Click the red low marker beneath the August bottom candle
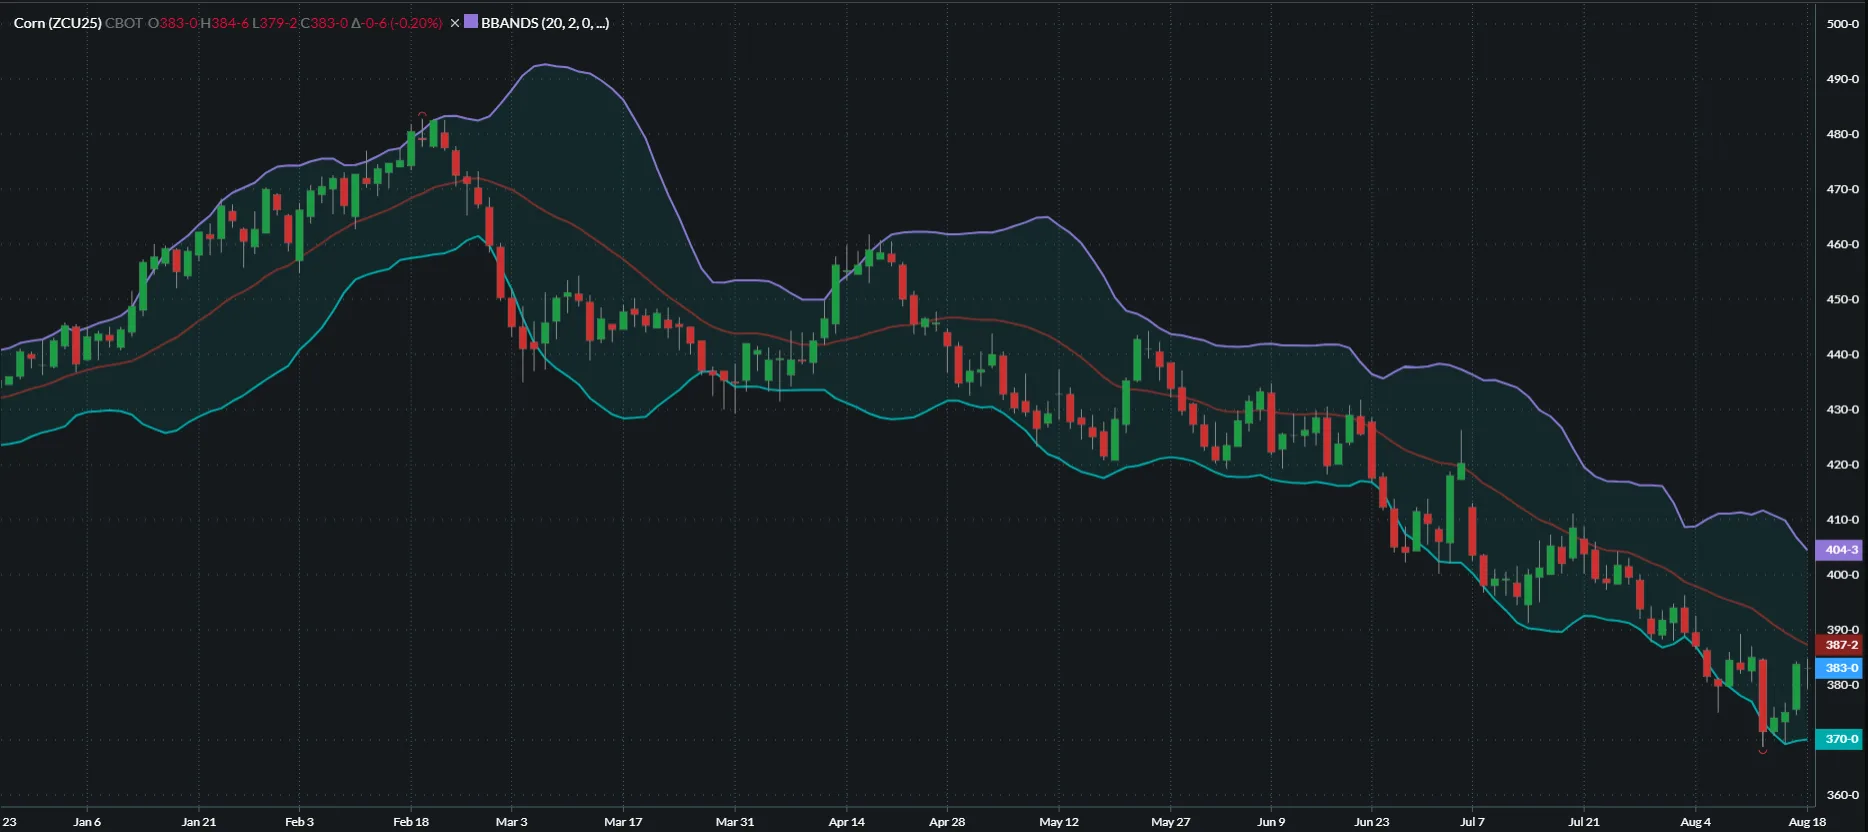Viewport: 1868px width, 832px height. click(1763, 751)
